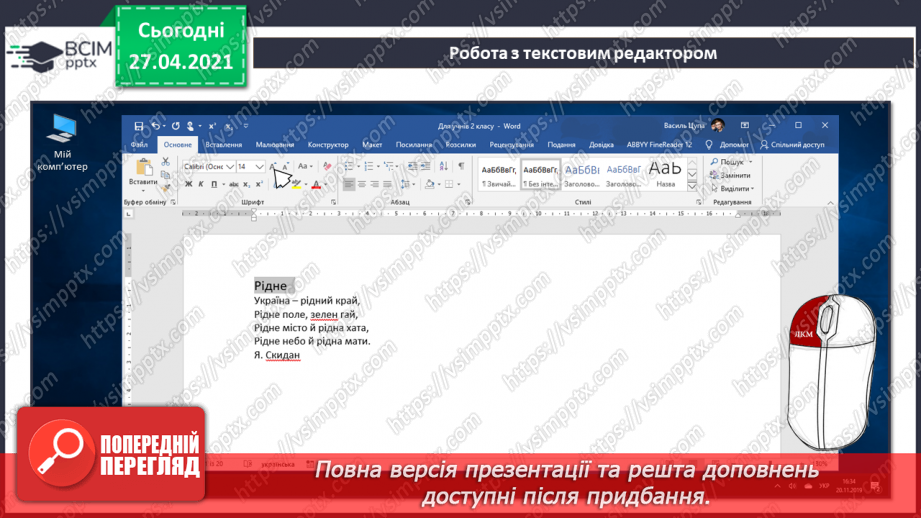
Task: Open Font dialog launcher in Шрифт group
Action: click(334, 202)
